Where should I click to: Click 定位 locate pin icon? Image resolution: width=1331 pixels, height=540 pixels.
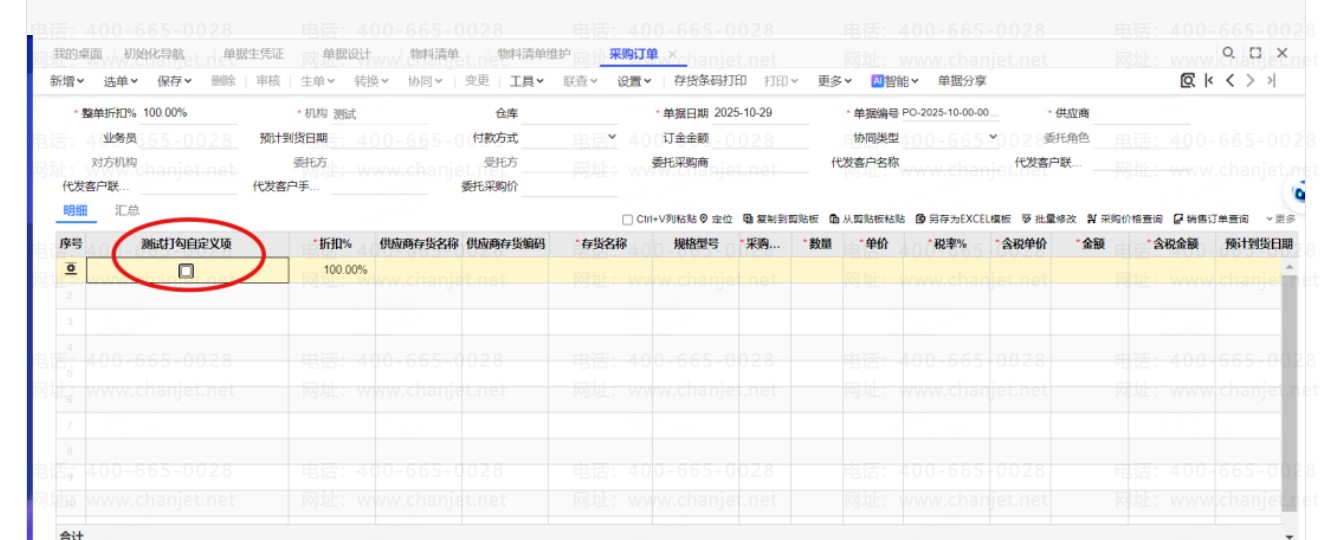704,219
